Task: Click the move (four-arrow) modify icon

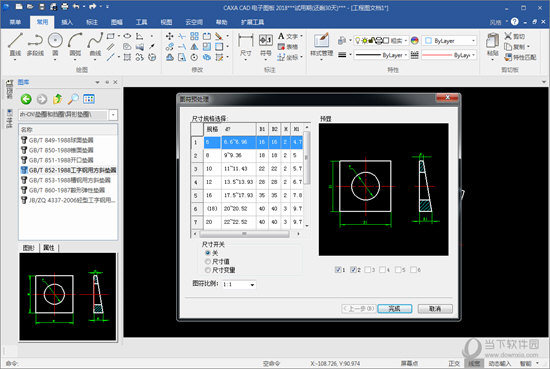Action: point(169,36)
